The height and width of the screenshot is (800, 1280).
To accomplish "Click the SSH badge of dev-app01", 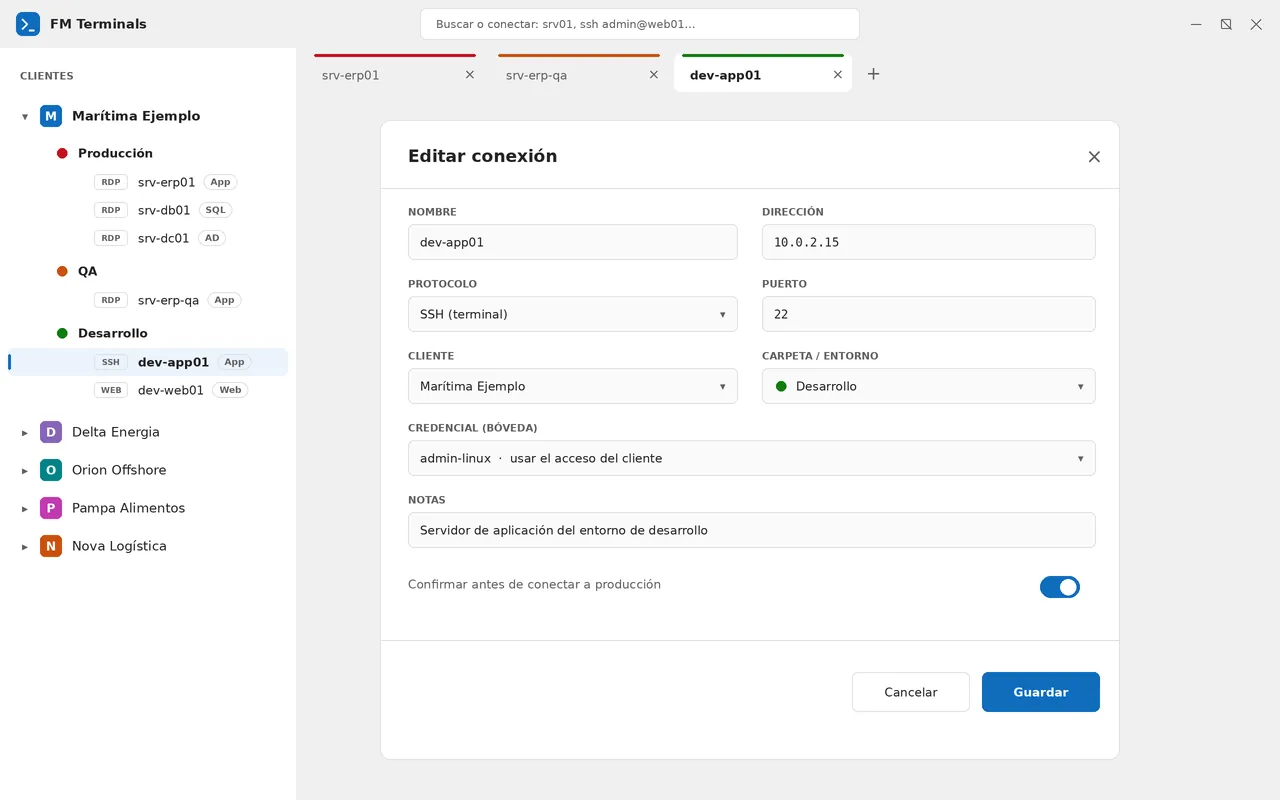I will [111, 362].
